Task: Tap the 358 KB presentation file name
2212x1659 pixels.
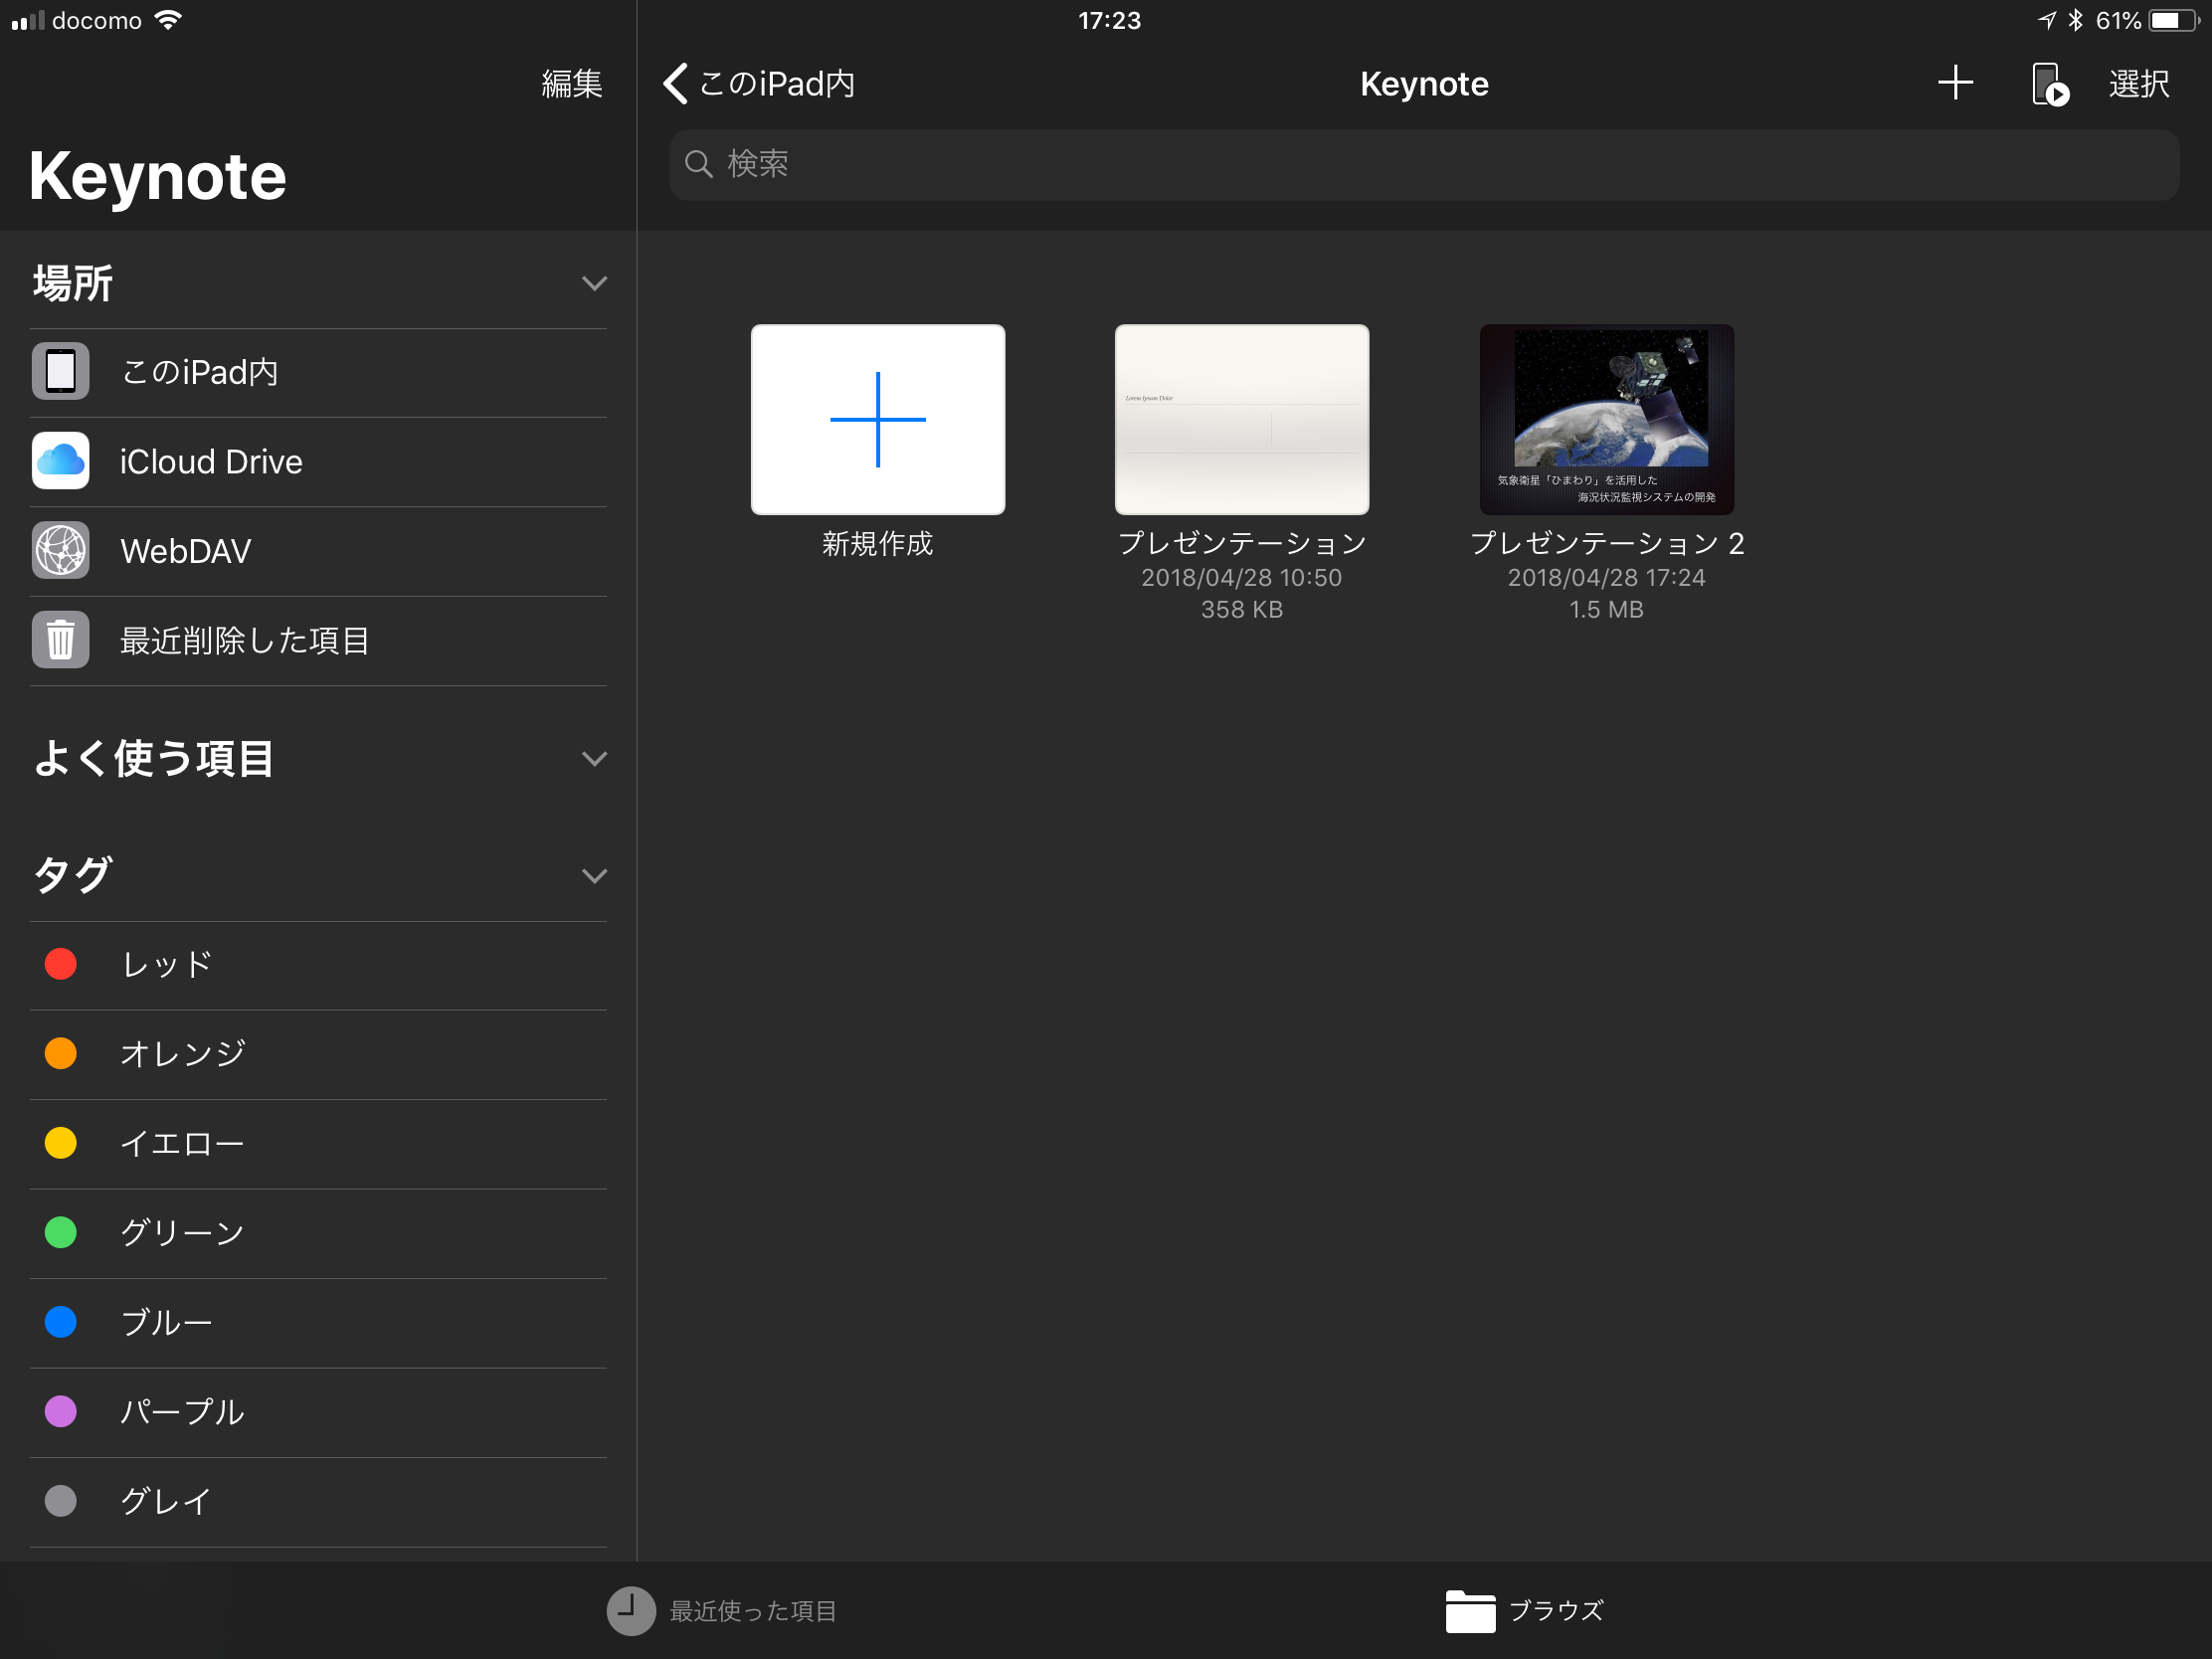Action: click(x=1241, y=544)
